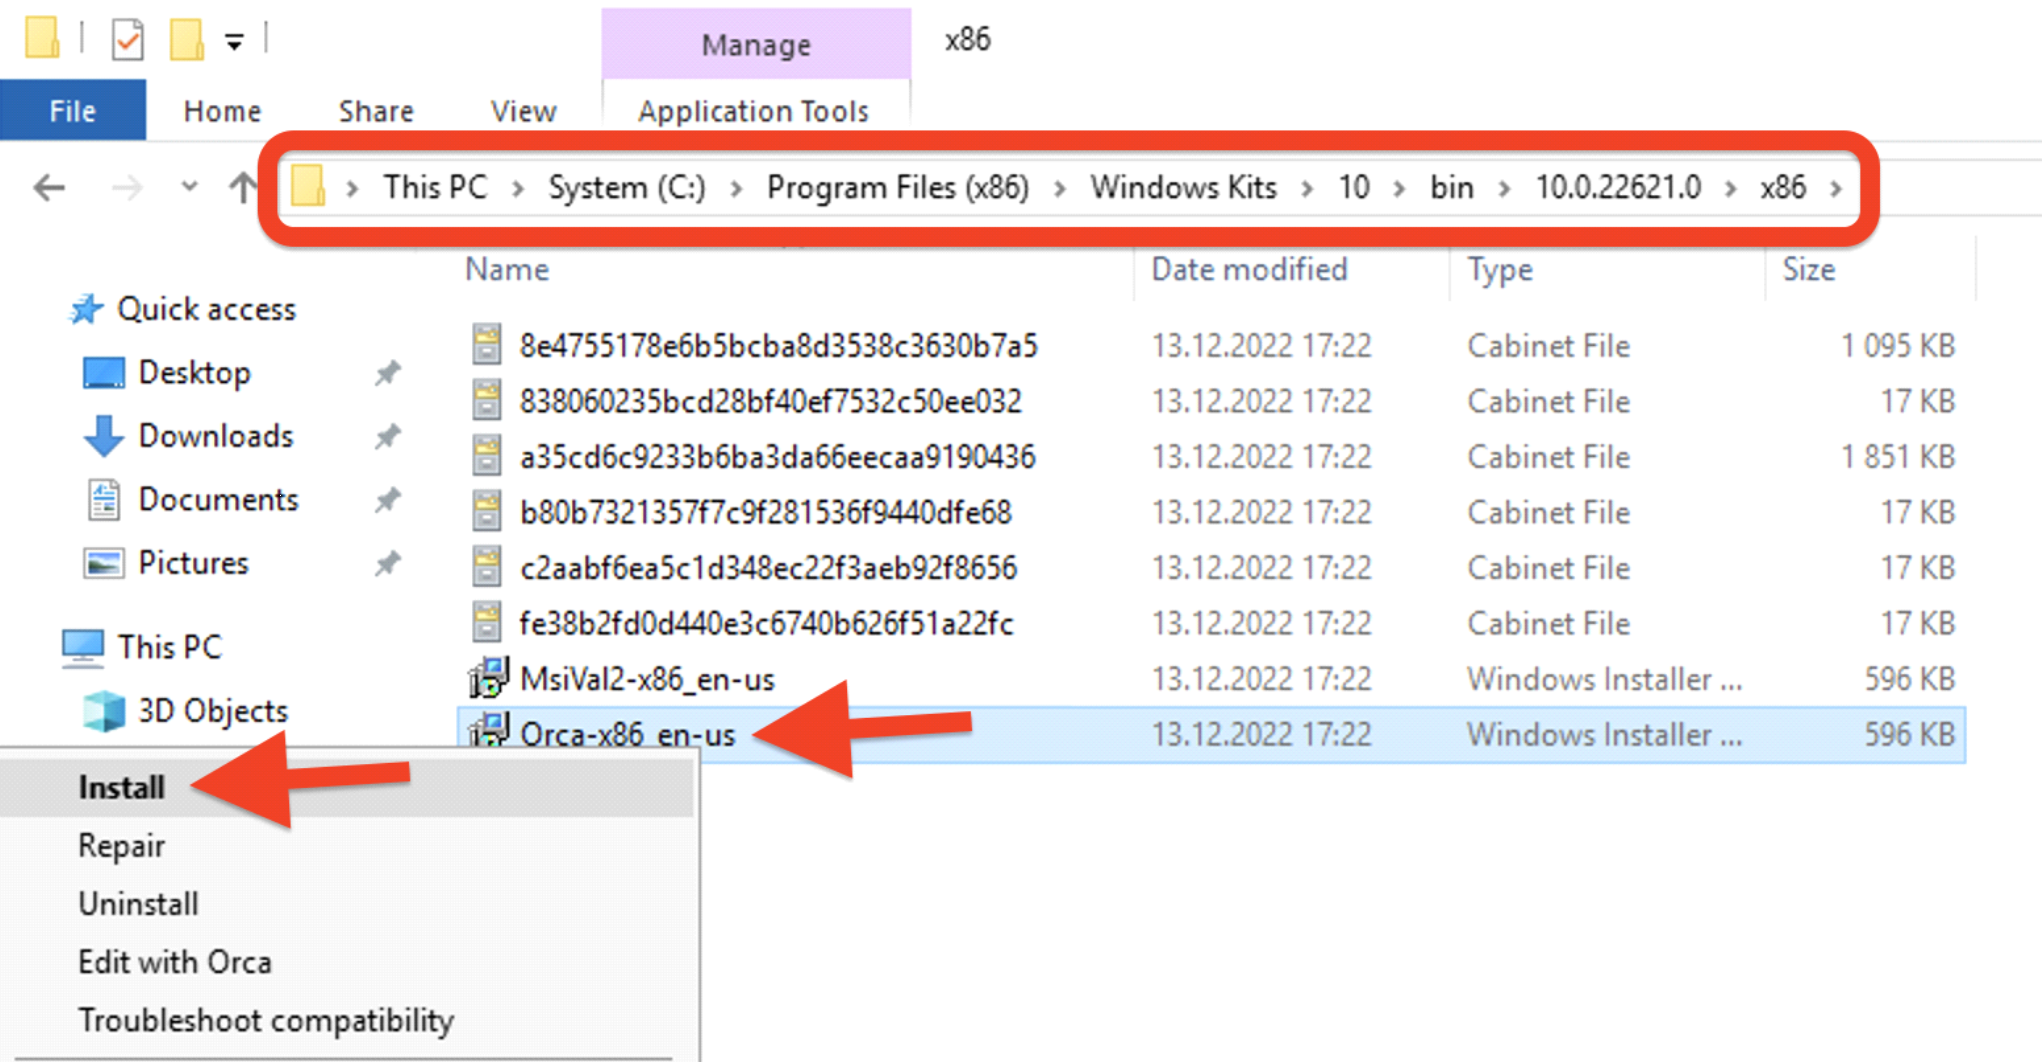
Task: Select the Desktop shortcut in sidebar
Action: (194, 373)
